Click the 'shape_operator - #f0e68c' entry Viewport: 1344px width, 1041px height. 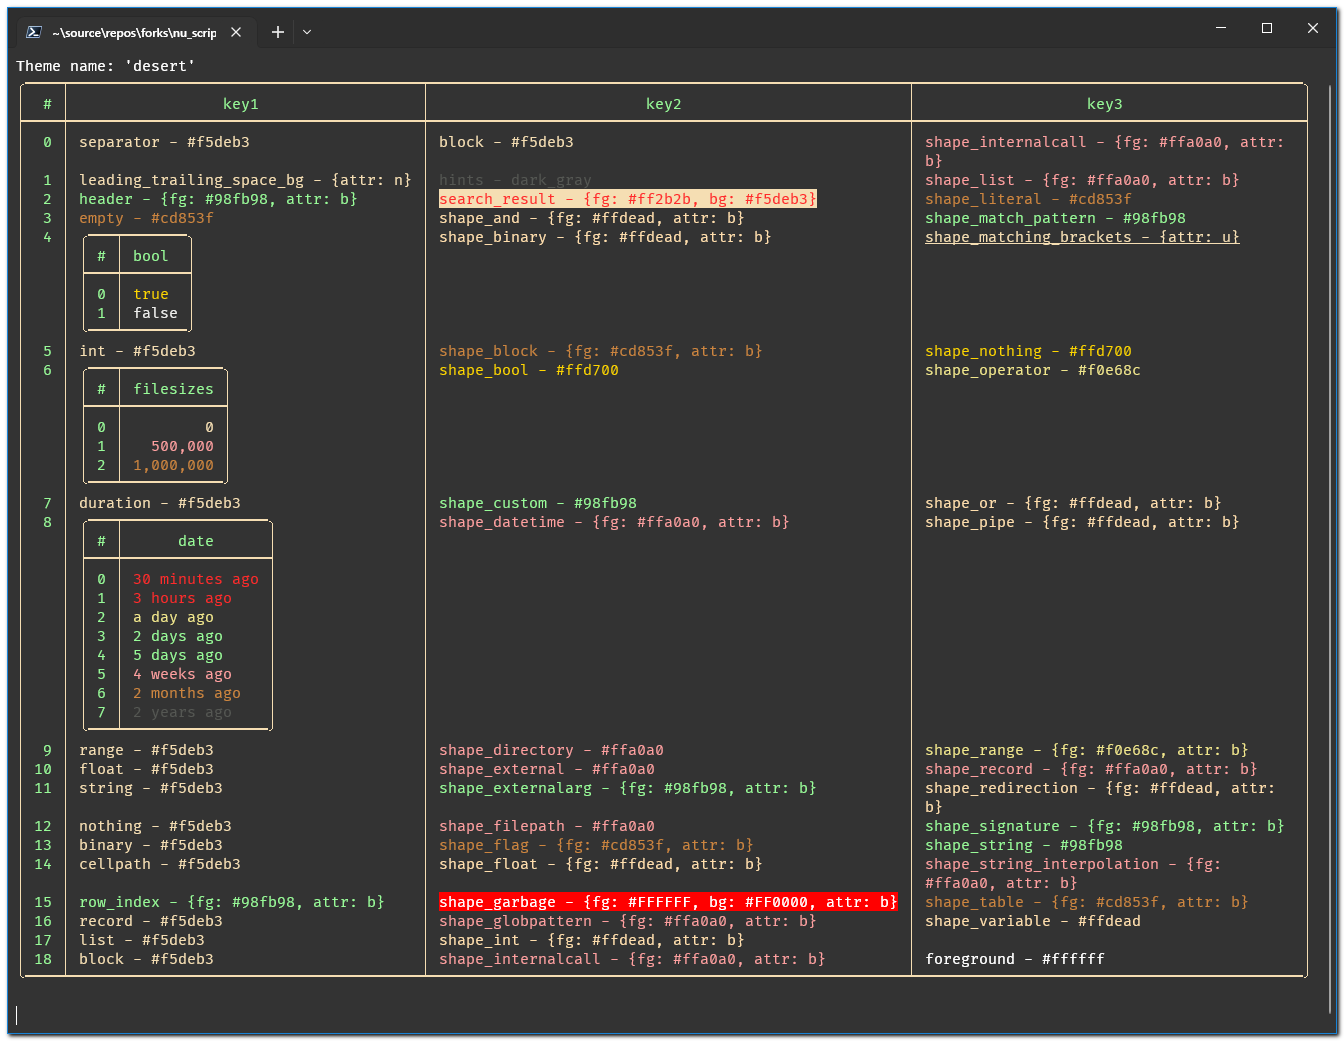point(1033,370)
